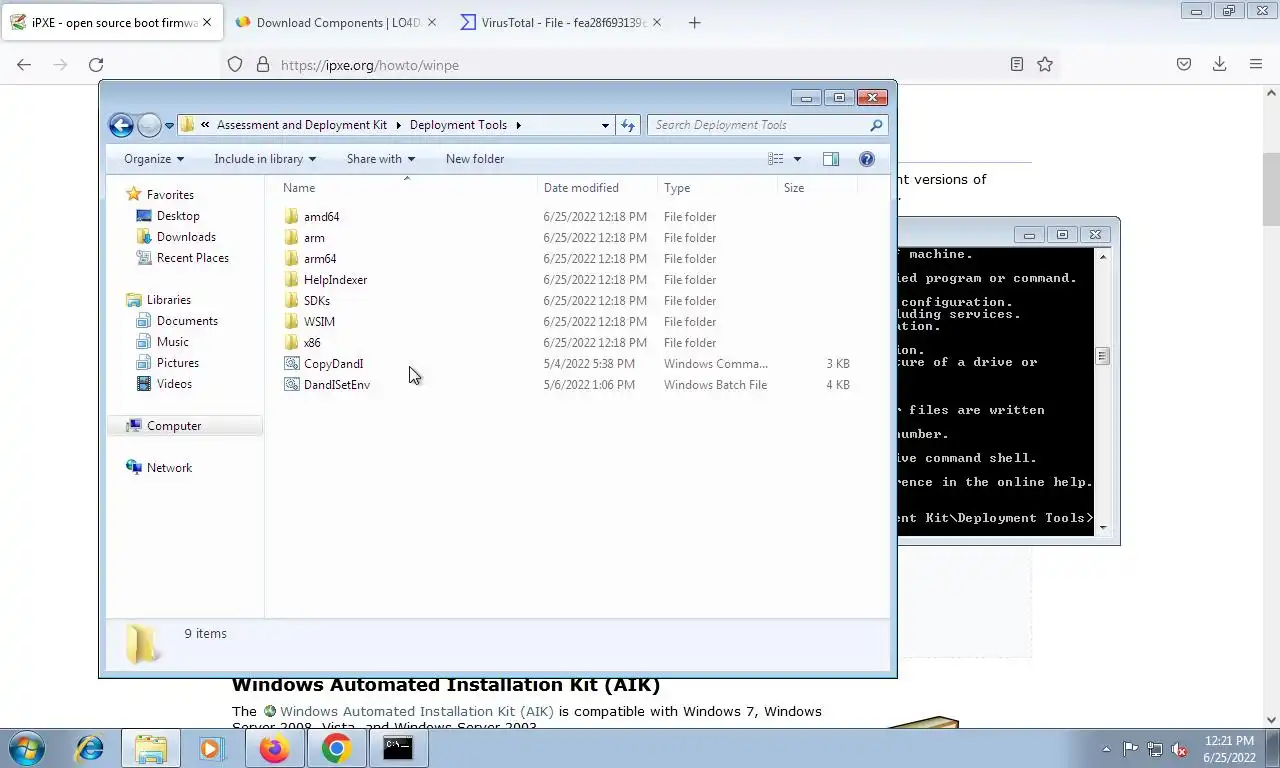Open Firefox downloads panel
Image resolution: width=1280 pixels, height=768 pixels.
coord(1219,65)
